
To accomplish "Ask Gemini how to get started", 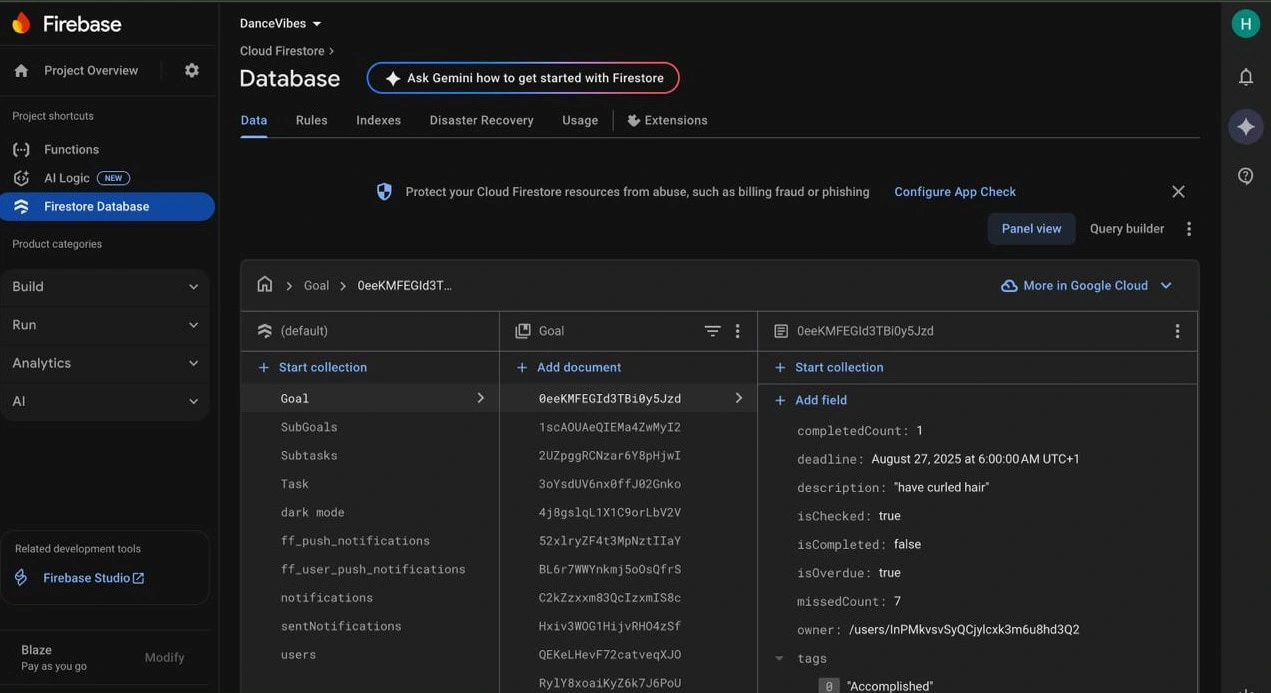I will pos(523,78).
